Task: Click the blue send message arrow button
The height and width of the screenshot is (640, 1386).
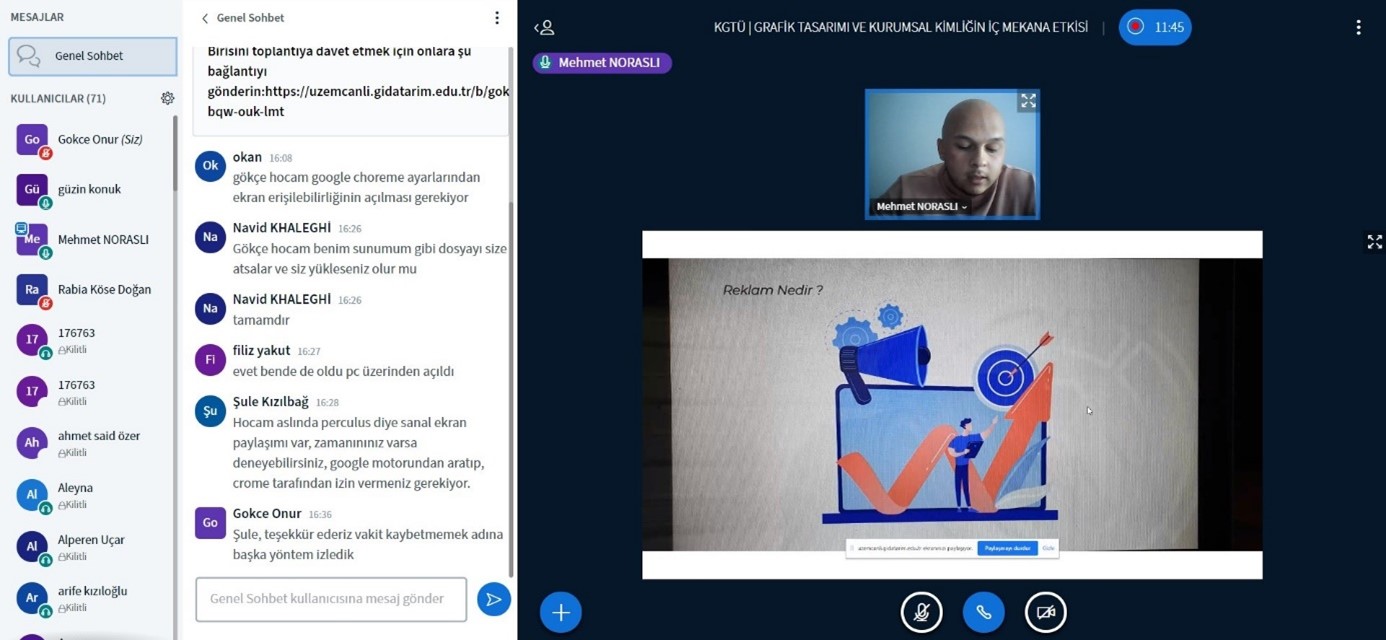Action: [x=493, y=599]
